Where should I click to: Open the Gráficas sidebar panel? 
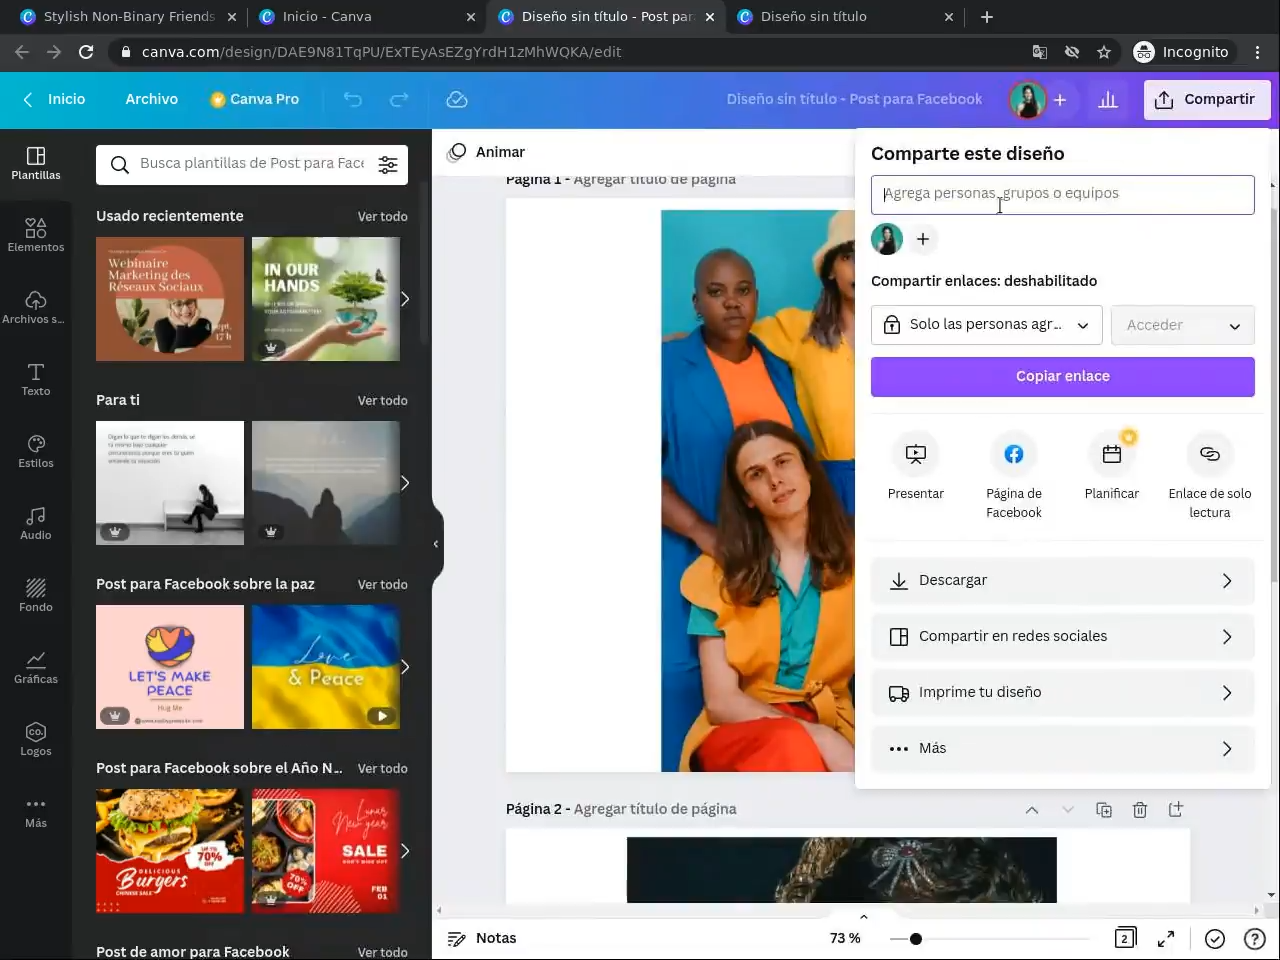[x=36, y=667]
